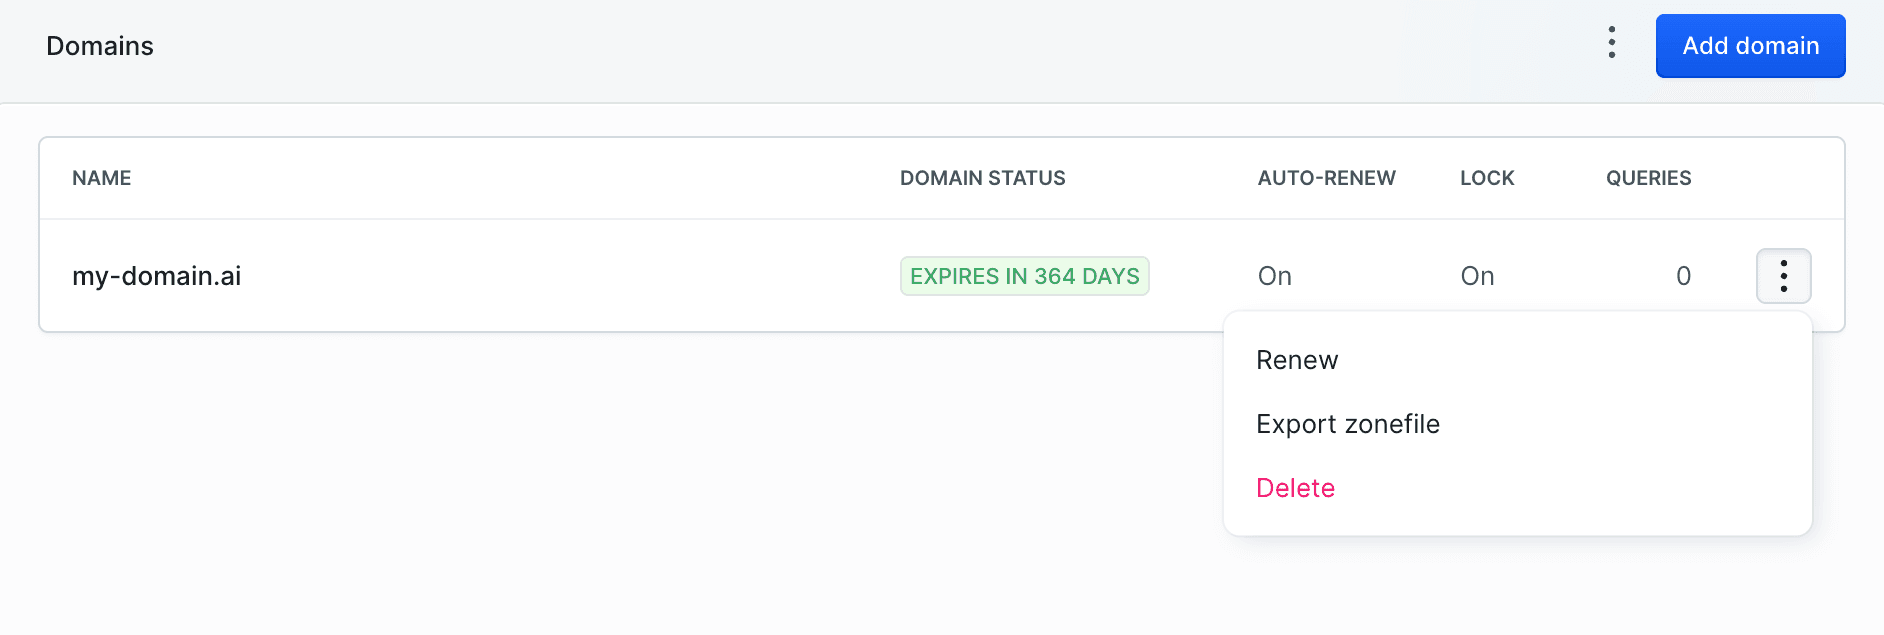Choose Export zonefile in the dropdown
Viewport: 1884px width, 635px height.
tap(1347, 424)
